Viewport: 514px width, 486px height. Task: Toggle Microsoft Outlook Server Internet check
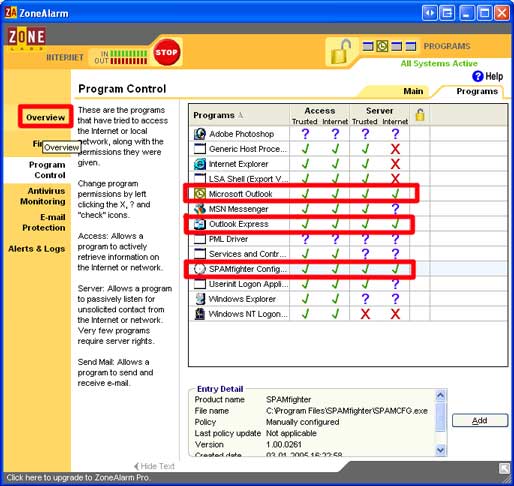(x=395, y=194)
